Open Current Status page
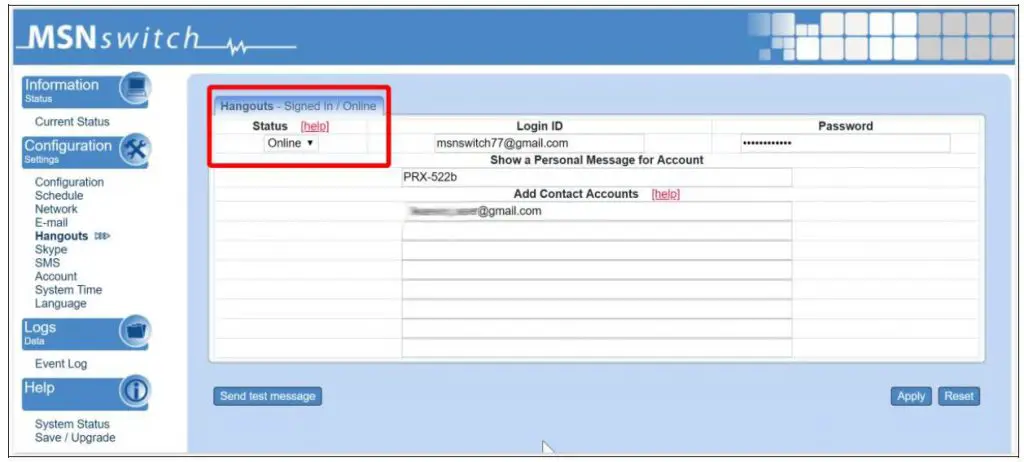Screen dimensions: 1024x462 pos(72,122)
